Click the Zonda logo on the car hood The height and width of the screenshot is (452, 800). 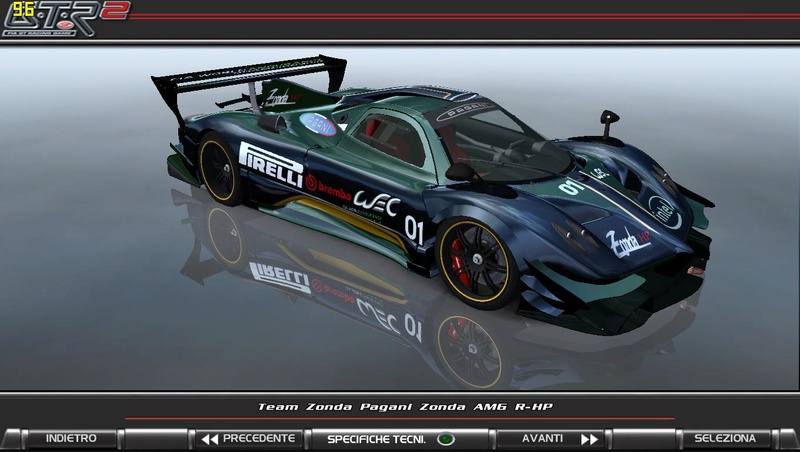(x=626, y=242)
